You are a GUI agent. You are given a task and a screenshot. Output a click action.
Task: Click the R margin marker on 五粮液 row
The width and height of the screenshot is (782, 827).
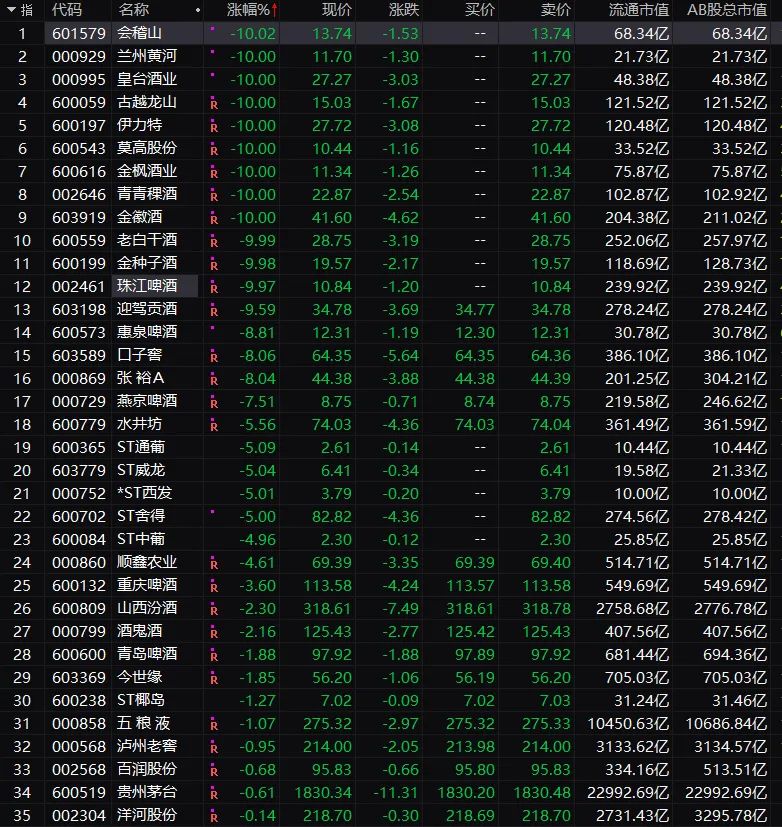click(x=214, y=725)
